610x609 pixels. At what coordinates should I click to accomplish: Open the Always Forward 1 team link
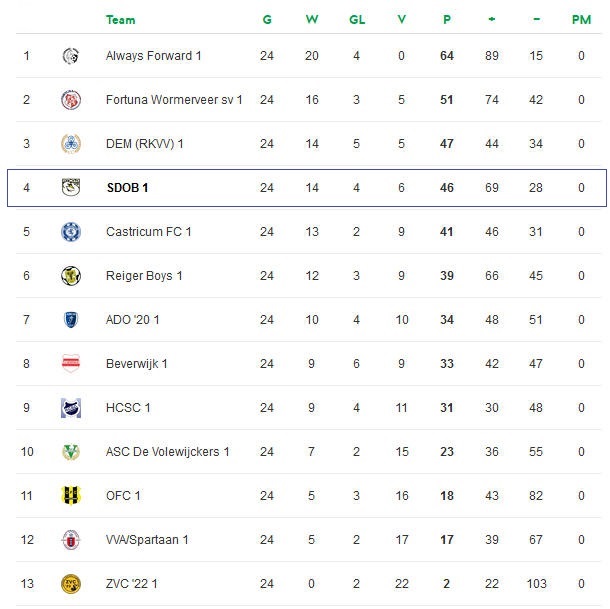(x=153, y=56)
